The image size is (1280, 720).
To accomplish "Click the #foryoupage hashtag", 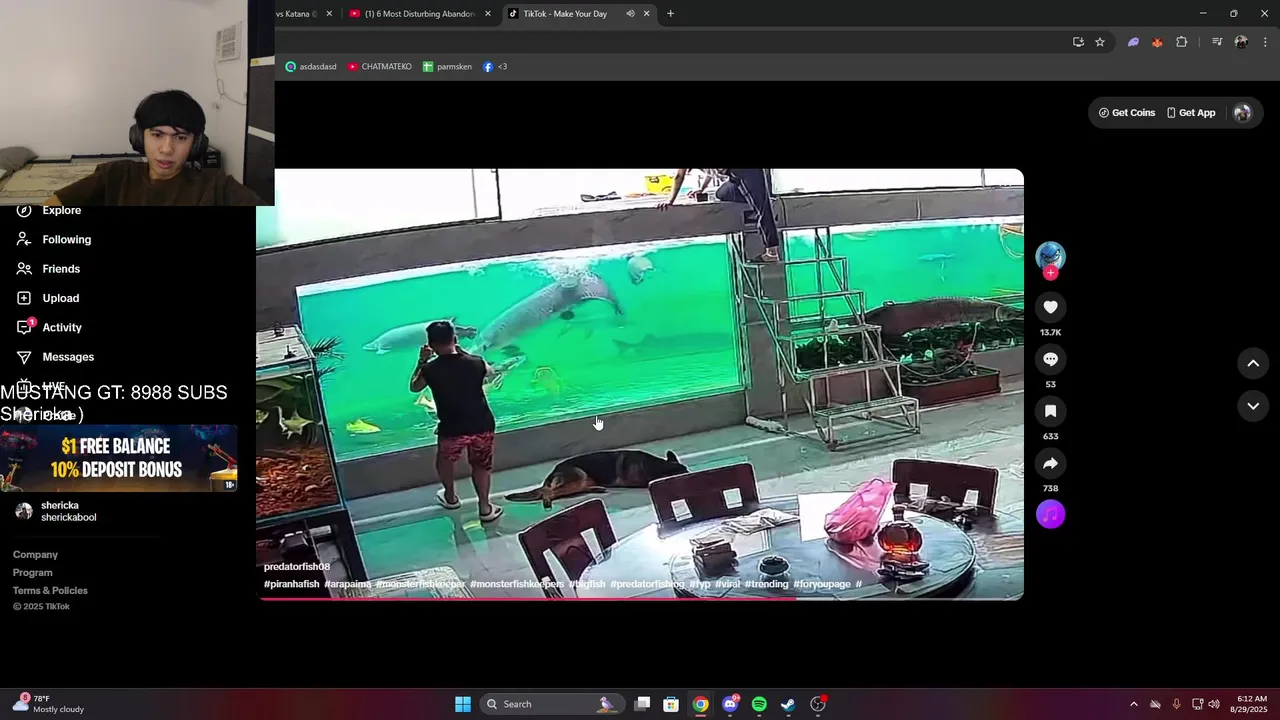I will point(822,584).
